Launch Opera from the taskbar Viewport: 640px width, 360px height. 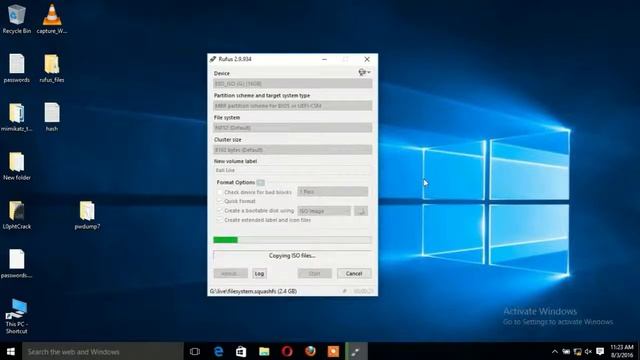[x=287, y=351]
